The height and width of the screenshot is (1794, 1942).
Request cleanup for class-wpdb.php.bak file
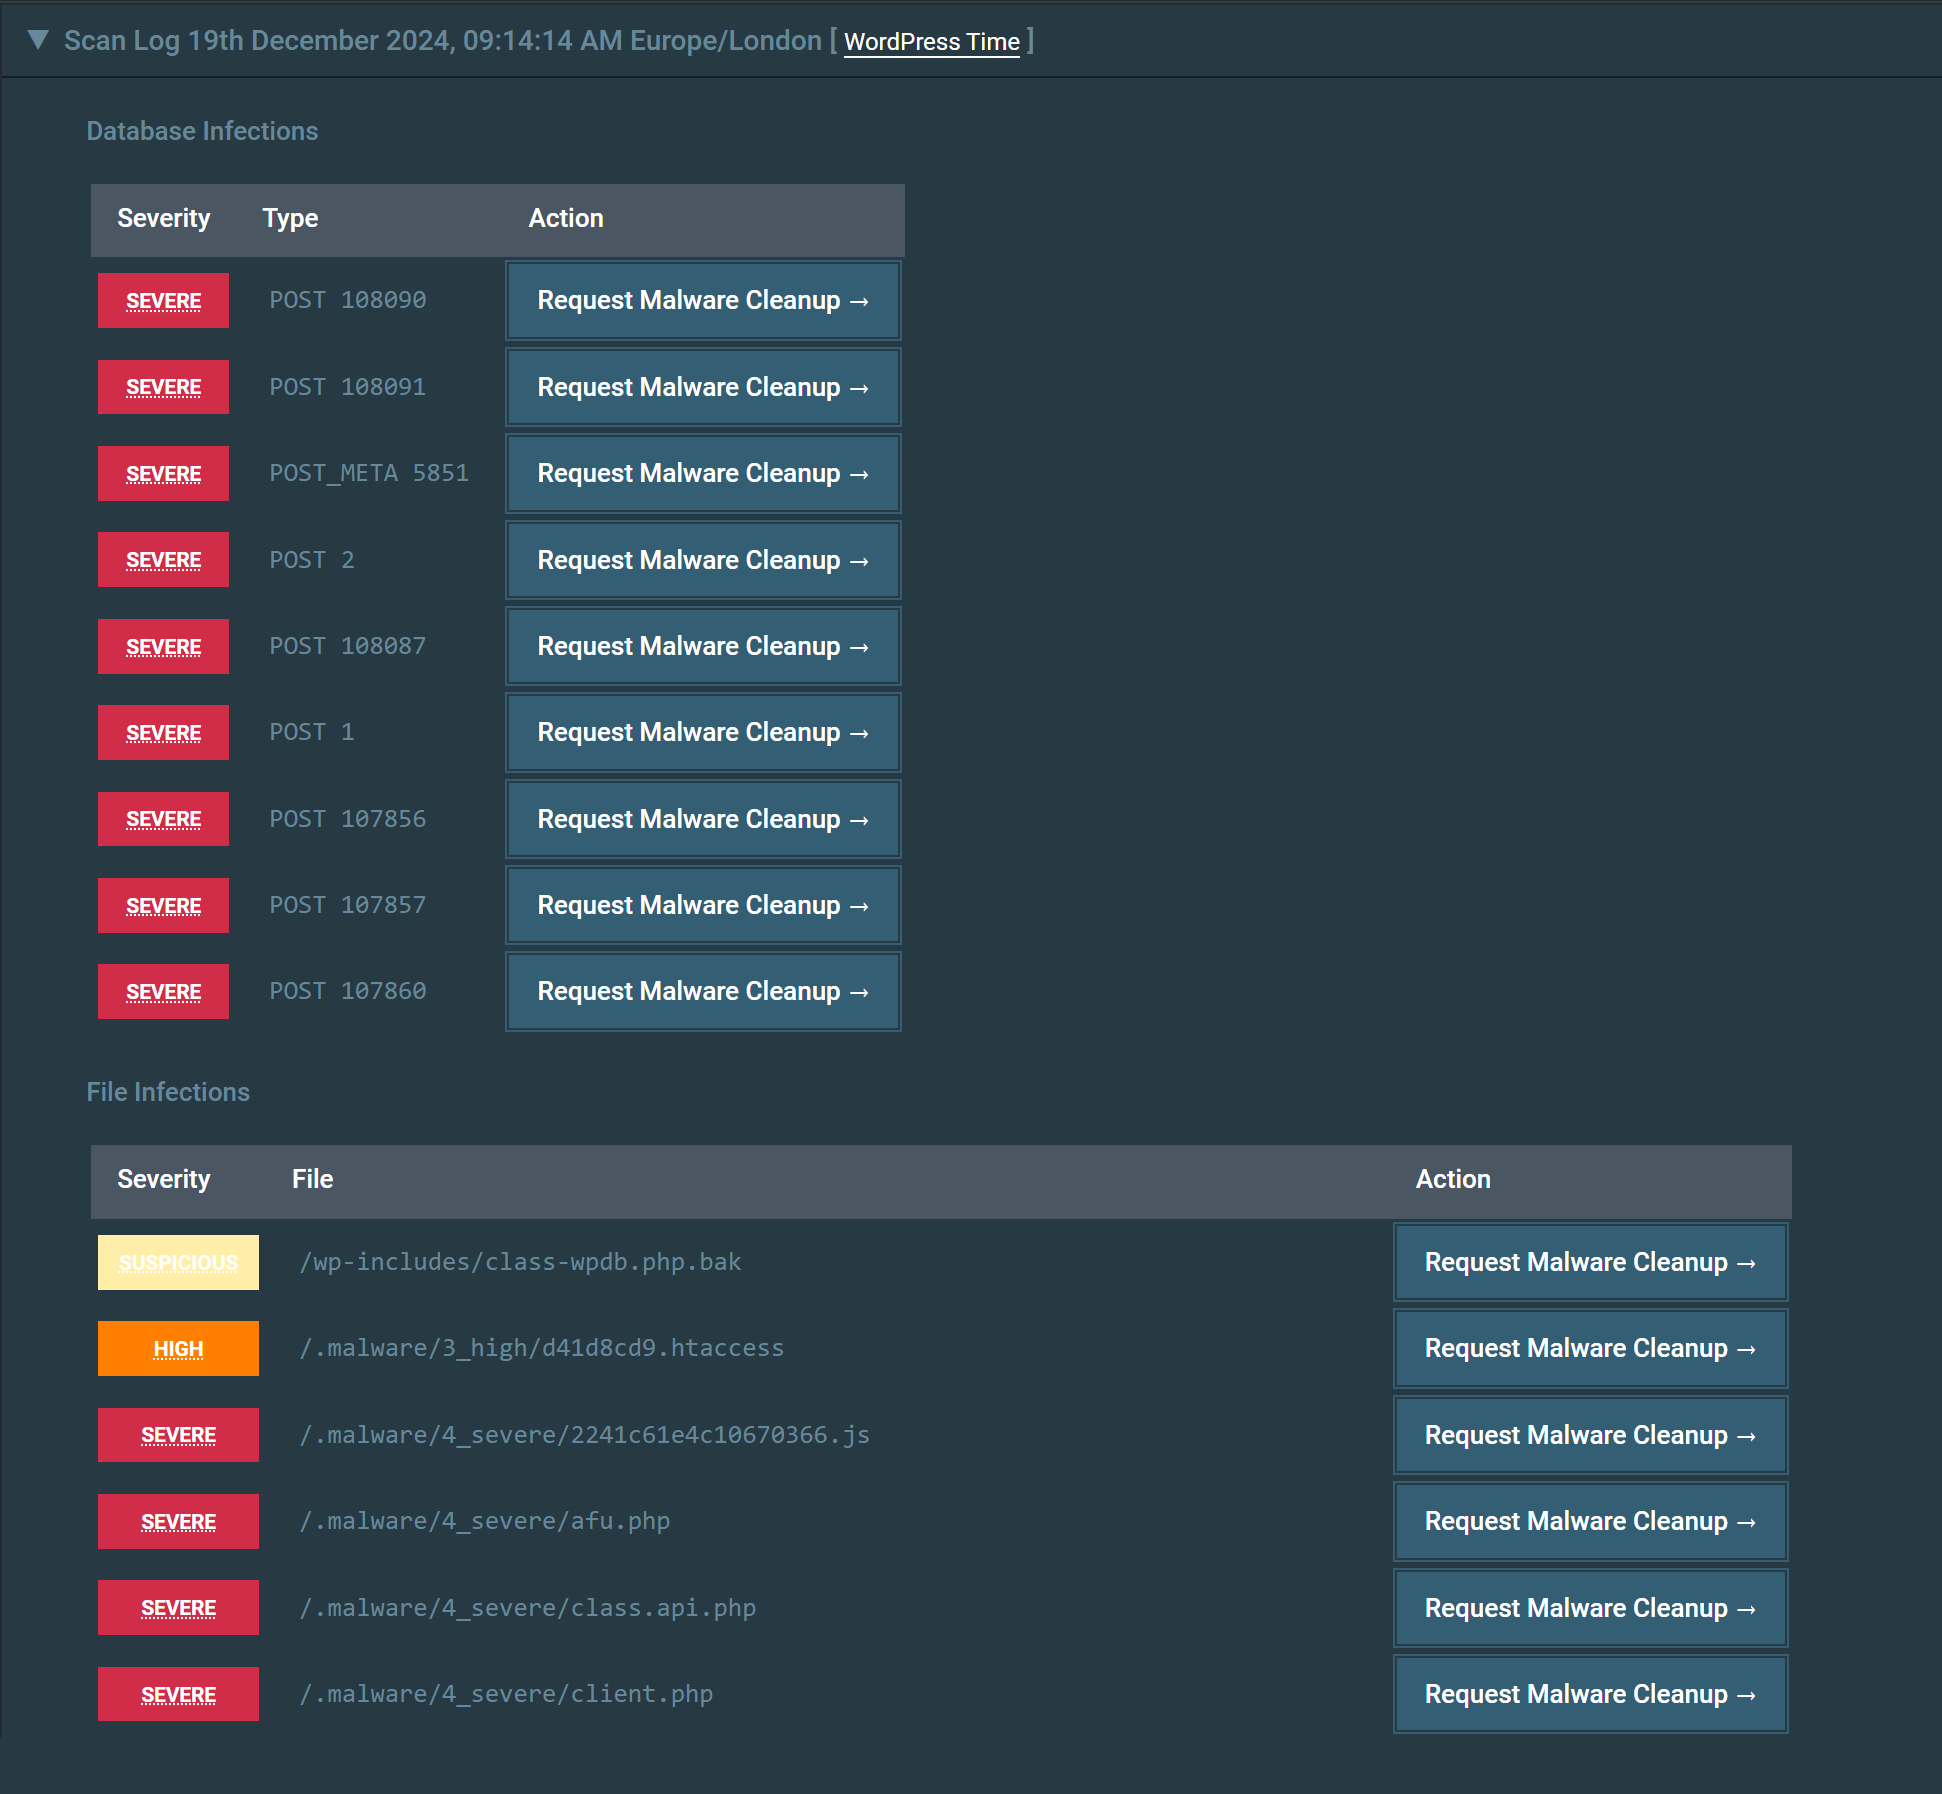1590,1263
